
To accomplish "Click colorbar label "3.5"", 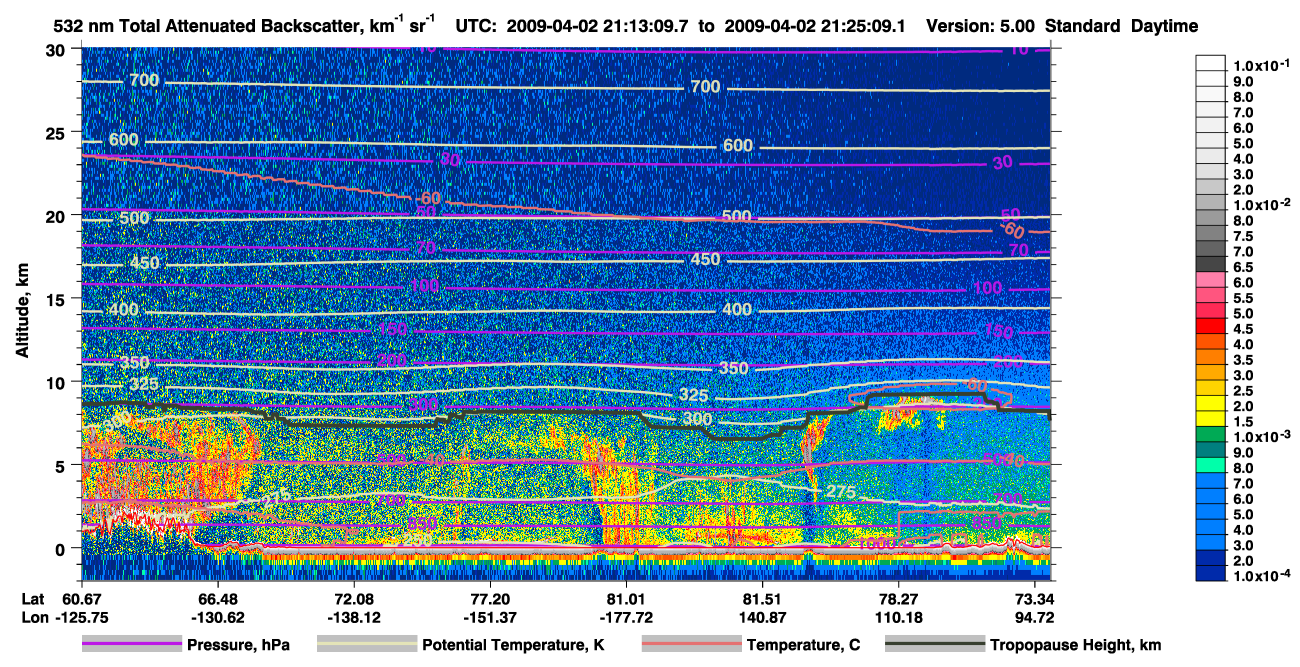I will pyautogui.click(x=1244, y=360).
